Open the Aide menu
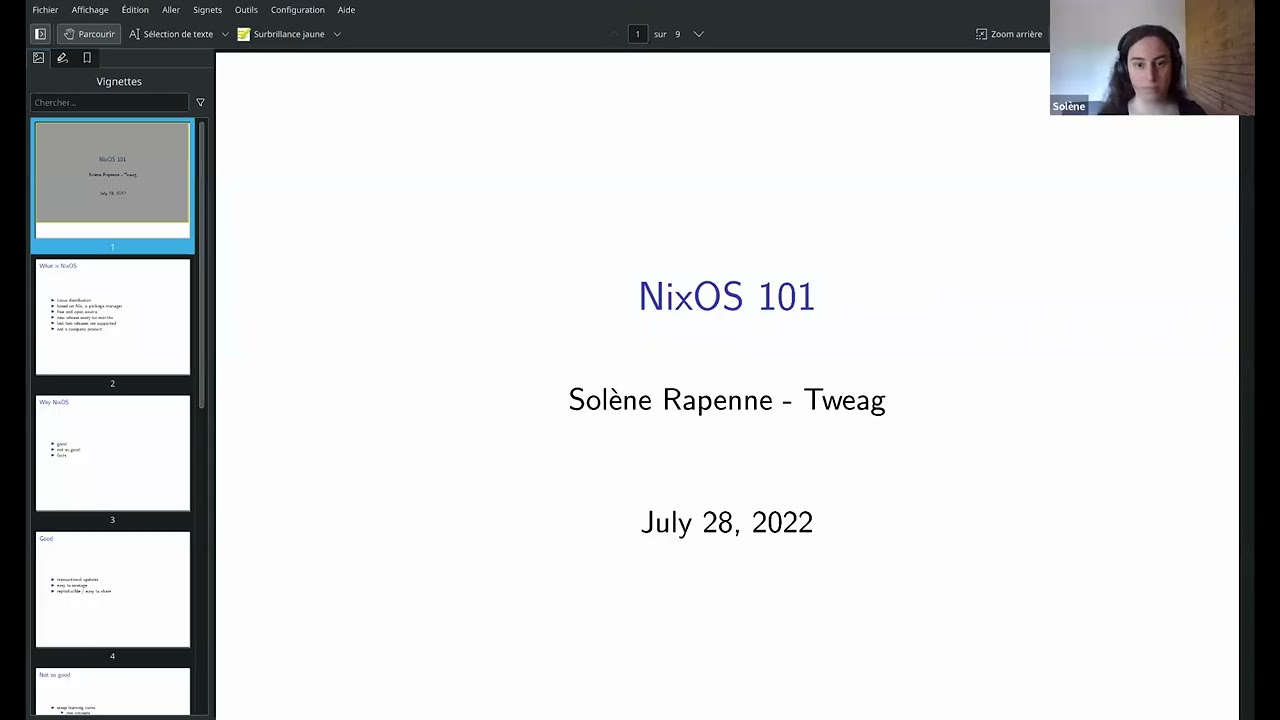This screenshot has width=1280, height=720. [x=346, y=10]
